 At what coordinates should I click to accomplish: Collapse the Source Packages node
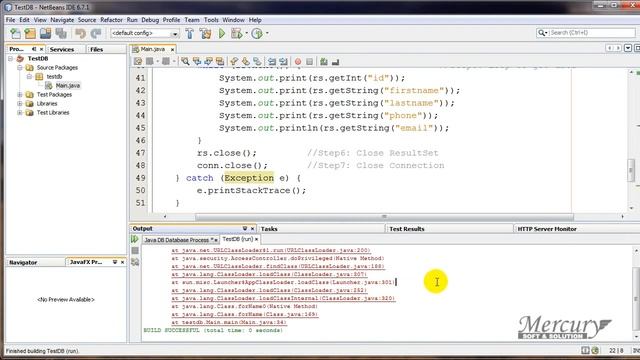tap(20, 67)
